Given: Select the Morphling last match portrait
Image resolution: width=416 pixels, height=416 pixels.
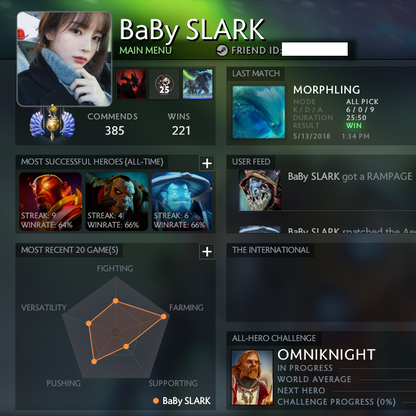Looking at the screenshot, I should point(259,112).
